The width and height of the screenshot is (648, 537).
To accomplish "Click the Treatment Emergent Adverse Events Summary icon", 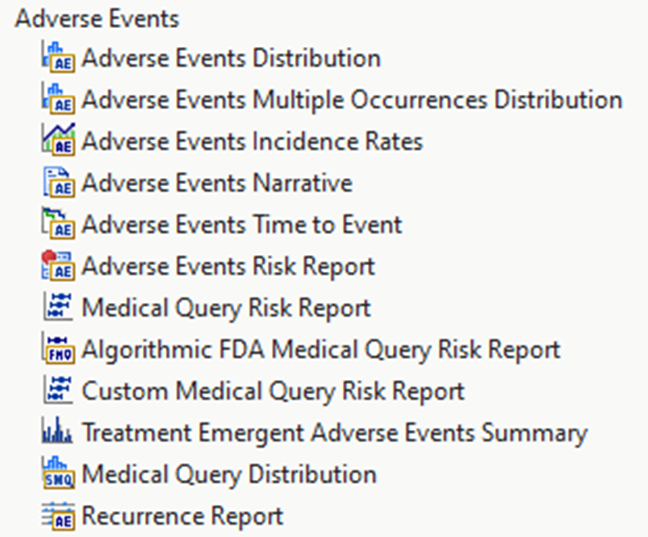I will point(58,433).
